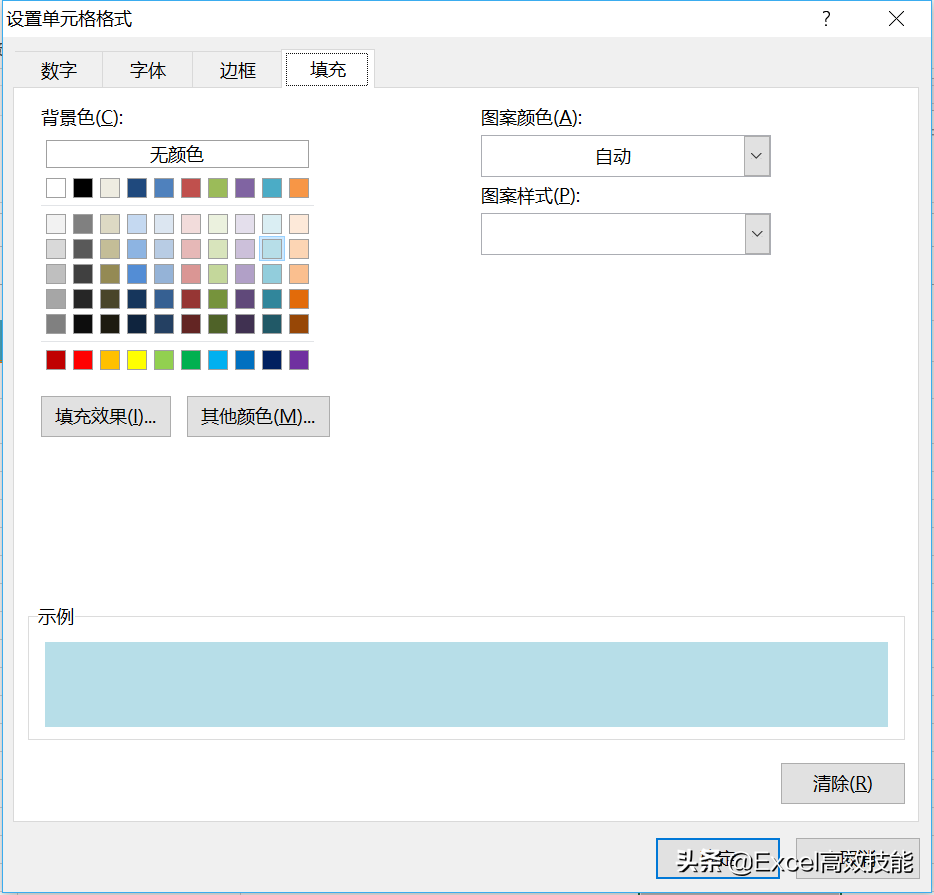934x895 pixels.
Task: Pick lightest gray tint below white swatch
Action: click(x=56, y=224)
